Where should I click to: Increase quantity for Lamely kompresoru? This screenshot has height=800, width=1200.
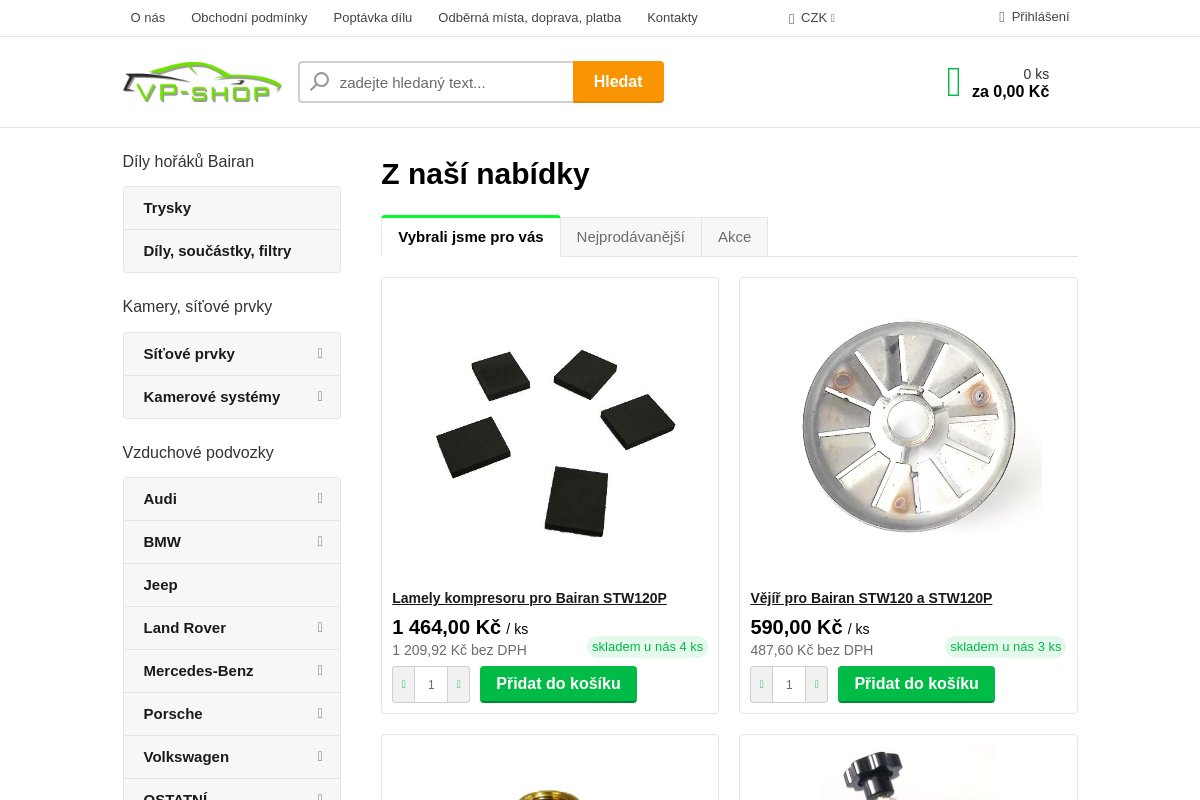click(458, 684)
